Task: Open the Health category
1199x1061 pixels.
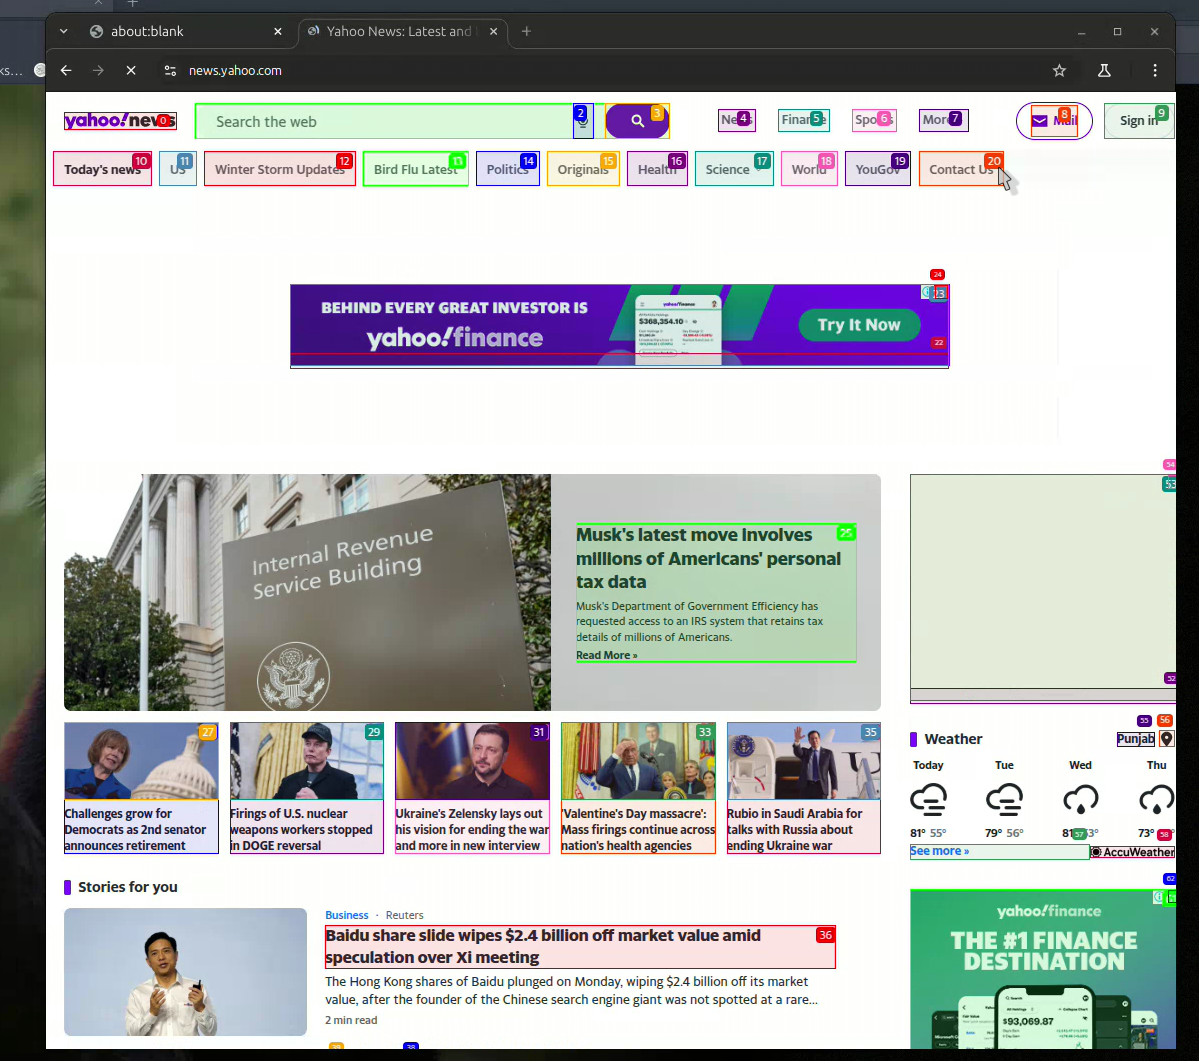Action: pyautogui.click(x=657, y=169)
